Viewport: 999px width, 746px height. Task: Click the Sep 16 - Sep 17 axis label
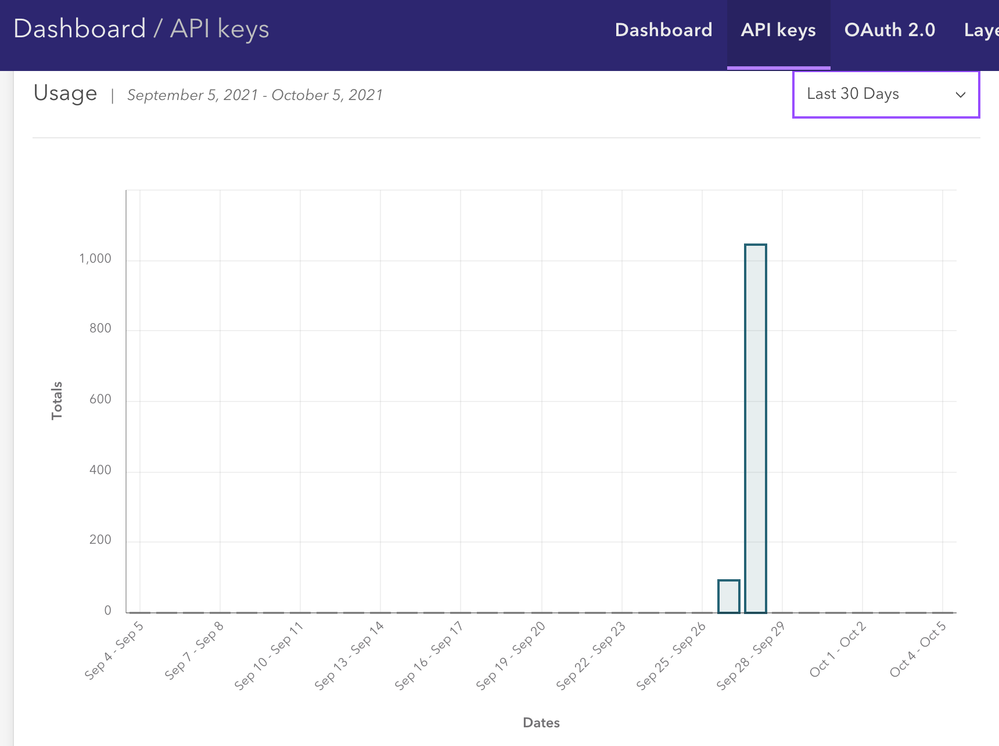429,656
